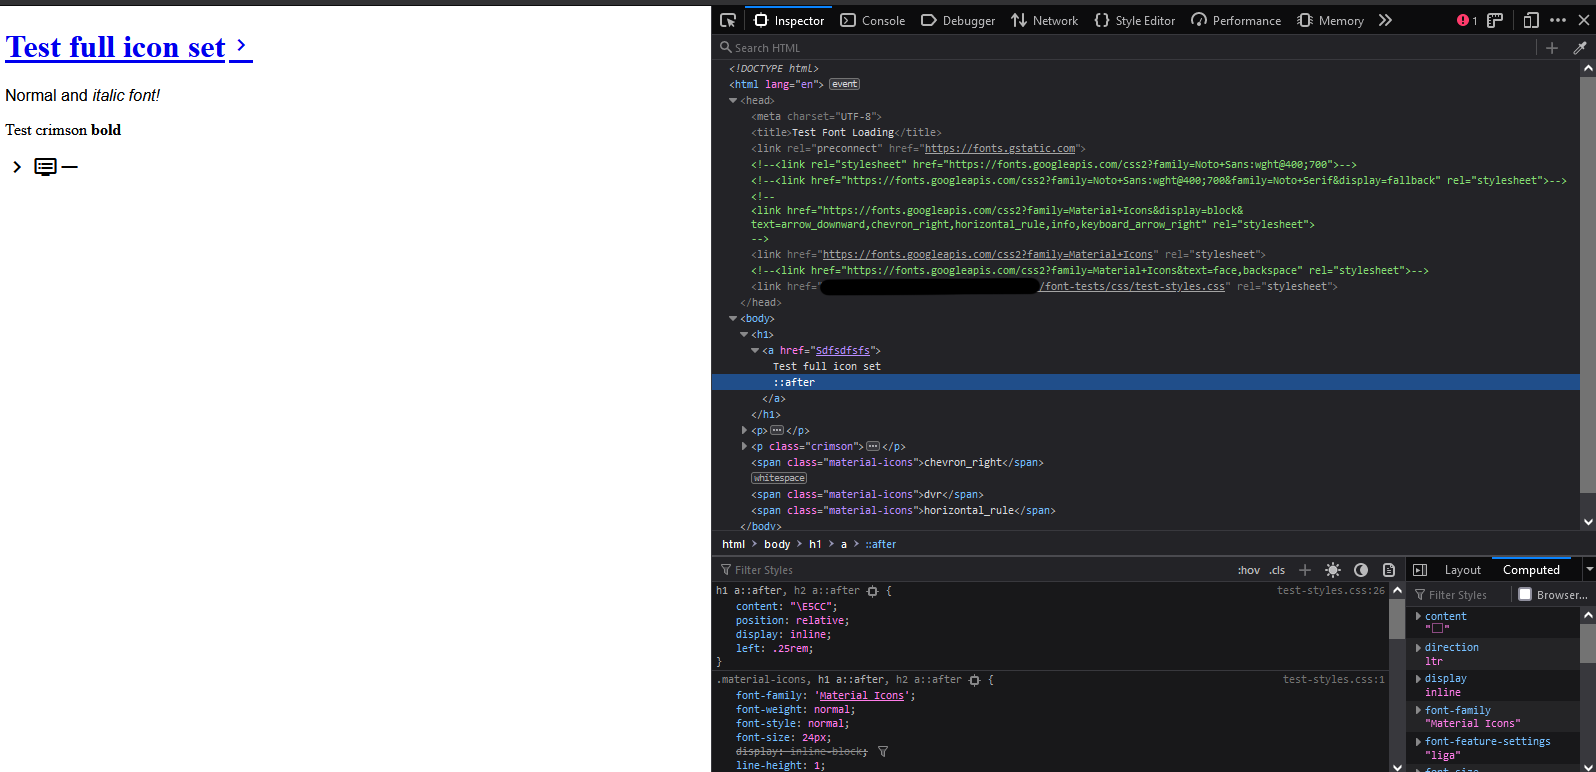This screenshot has width=1596, height=772.
Task: Click the markup view scrollbar down arrow
Action: 1588,522
